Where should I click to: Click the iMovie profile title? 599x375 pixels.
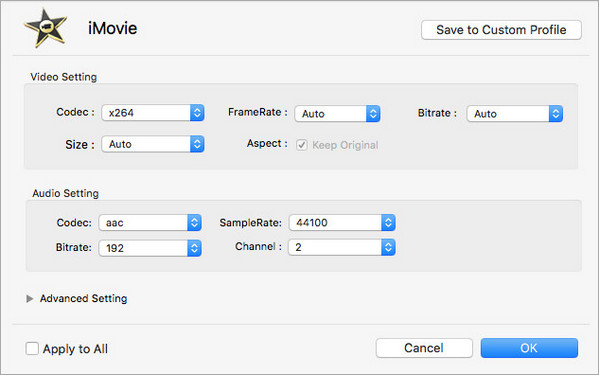112,28
